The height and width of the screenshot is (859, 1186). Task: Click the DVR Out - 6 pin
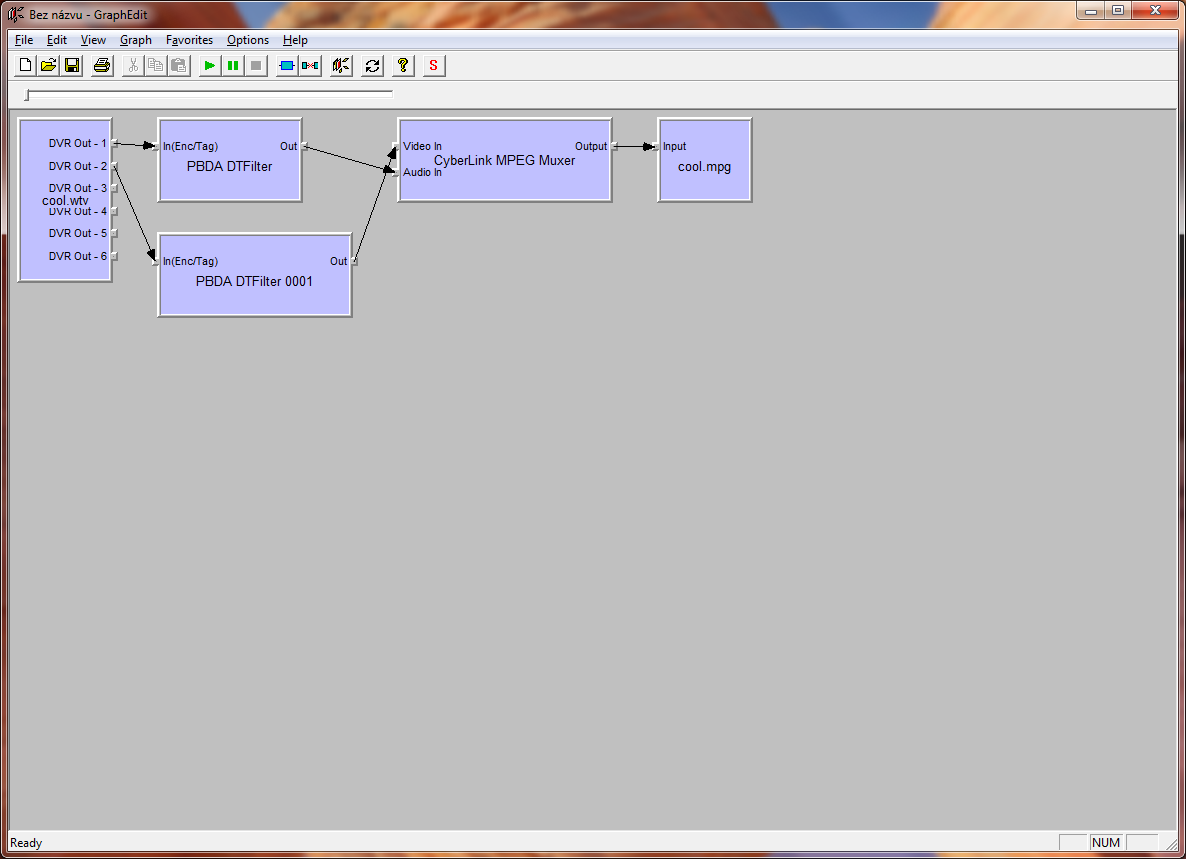coord(114,256)
